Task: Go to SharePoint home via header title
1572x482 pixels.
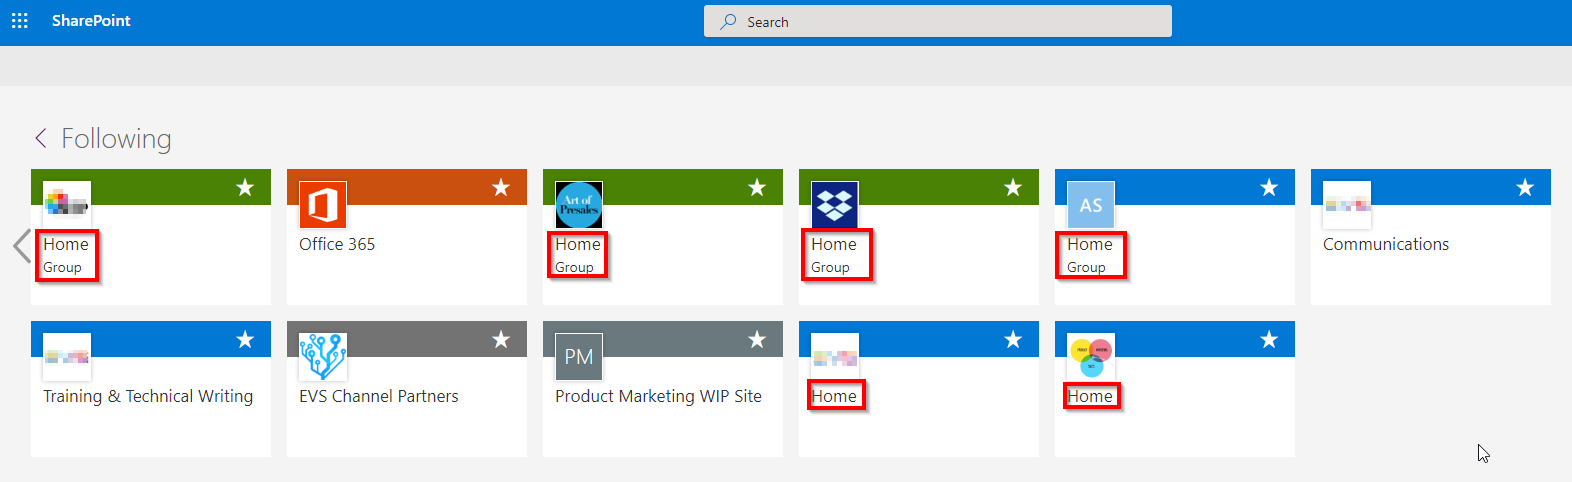Action: coord(91,21)
